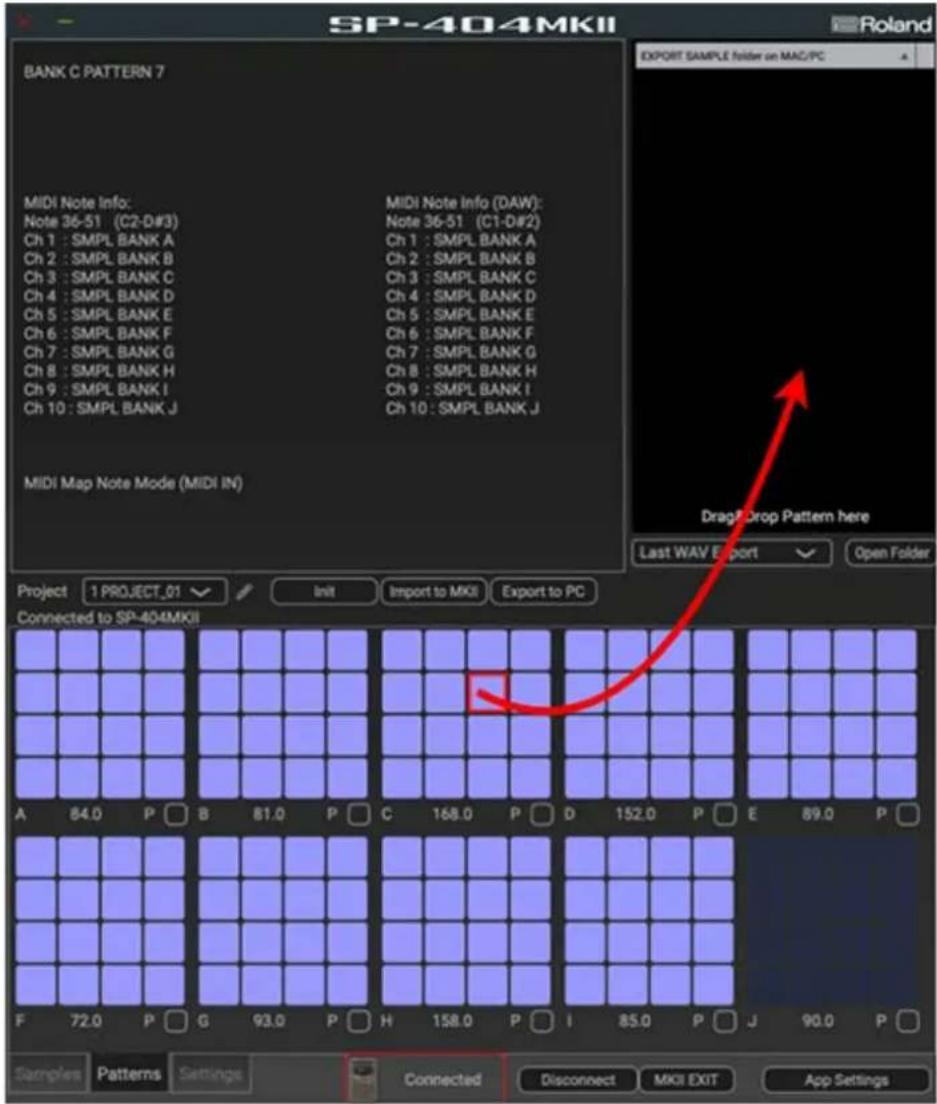Click the Project label
The width and height of the screenshot is (937, 1104).
pyautogui.click(x=42, y=591)
